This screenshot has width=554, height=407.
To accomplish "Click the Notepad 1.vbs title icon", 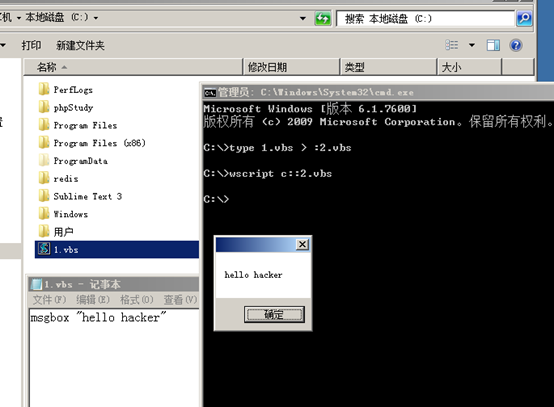I will coord(36,284).
